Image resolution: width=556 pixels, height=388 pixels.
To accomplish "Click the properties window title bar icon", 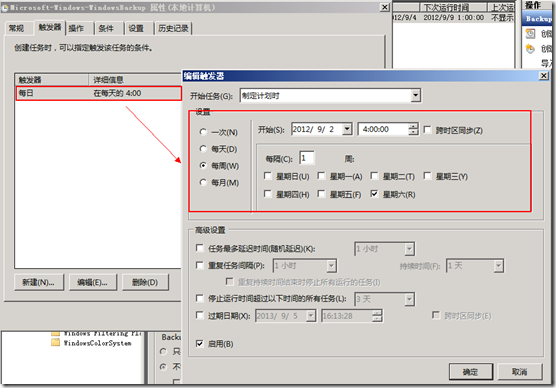I will pyautogui.click(x=5, y=8).
